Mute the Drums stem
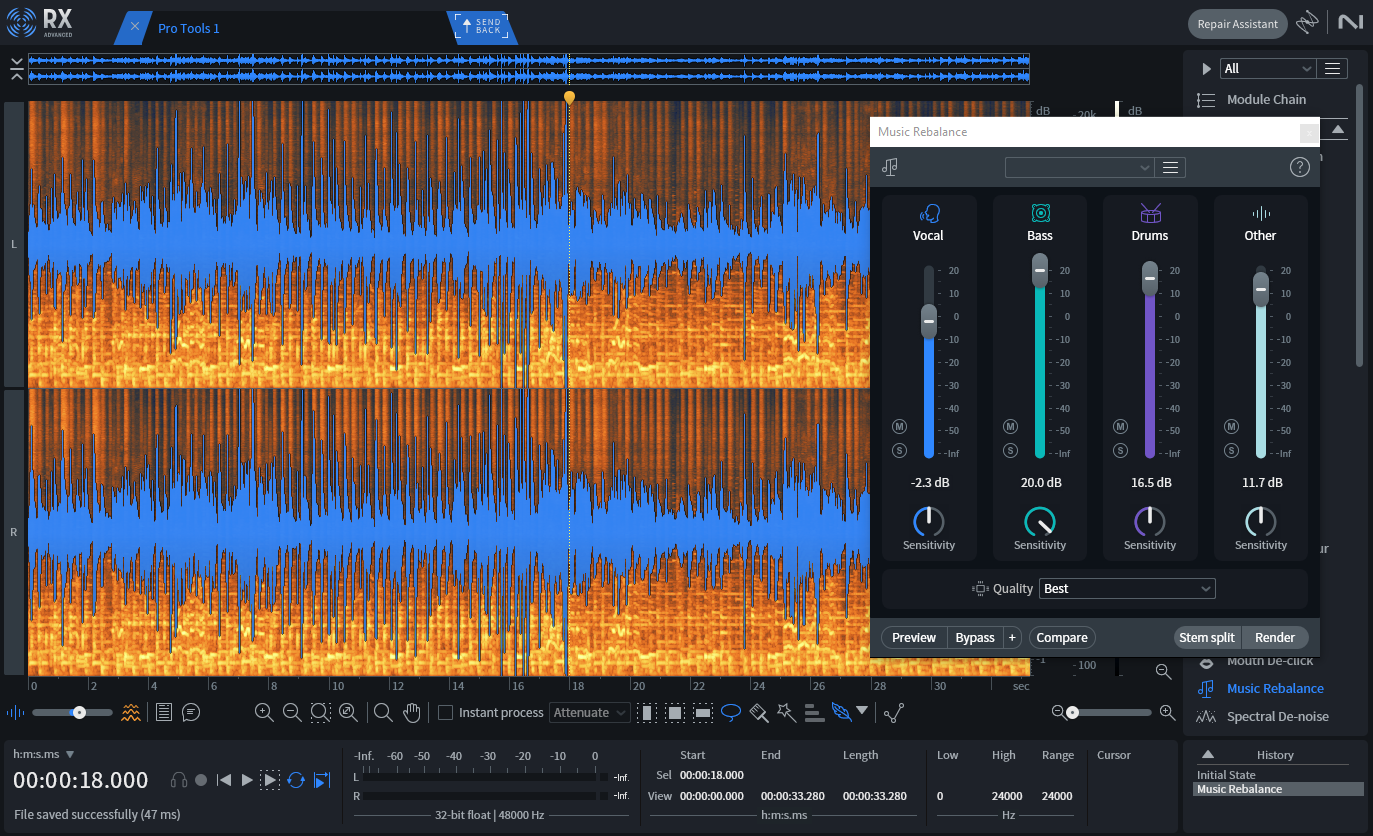 pos(1120,427)
